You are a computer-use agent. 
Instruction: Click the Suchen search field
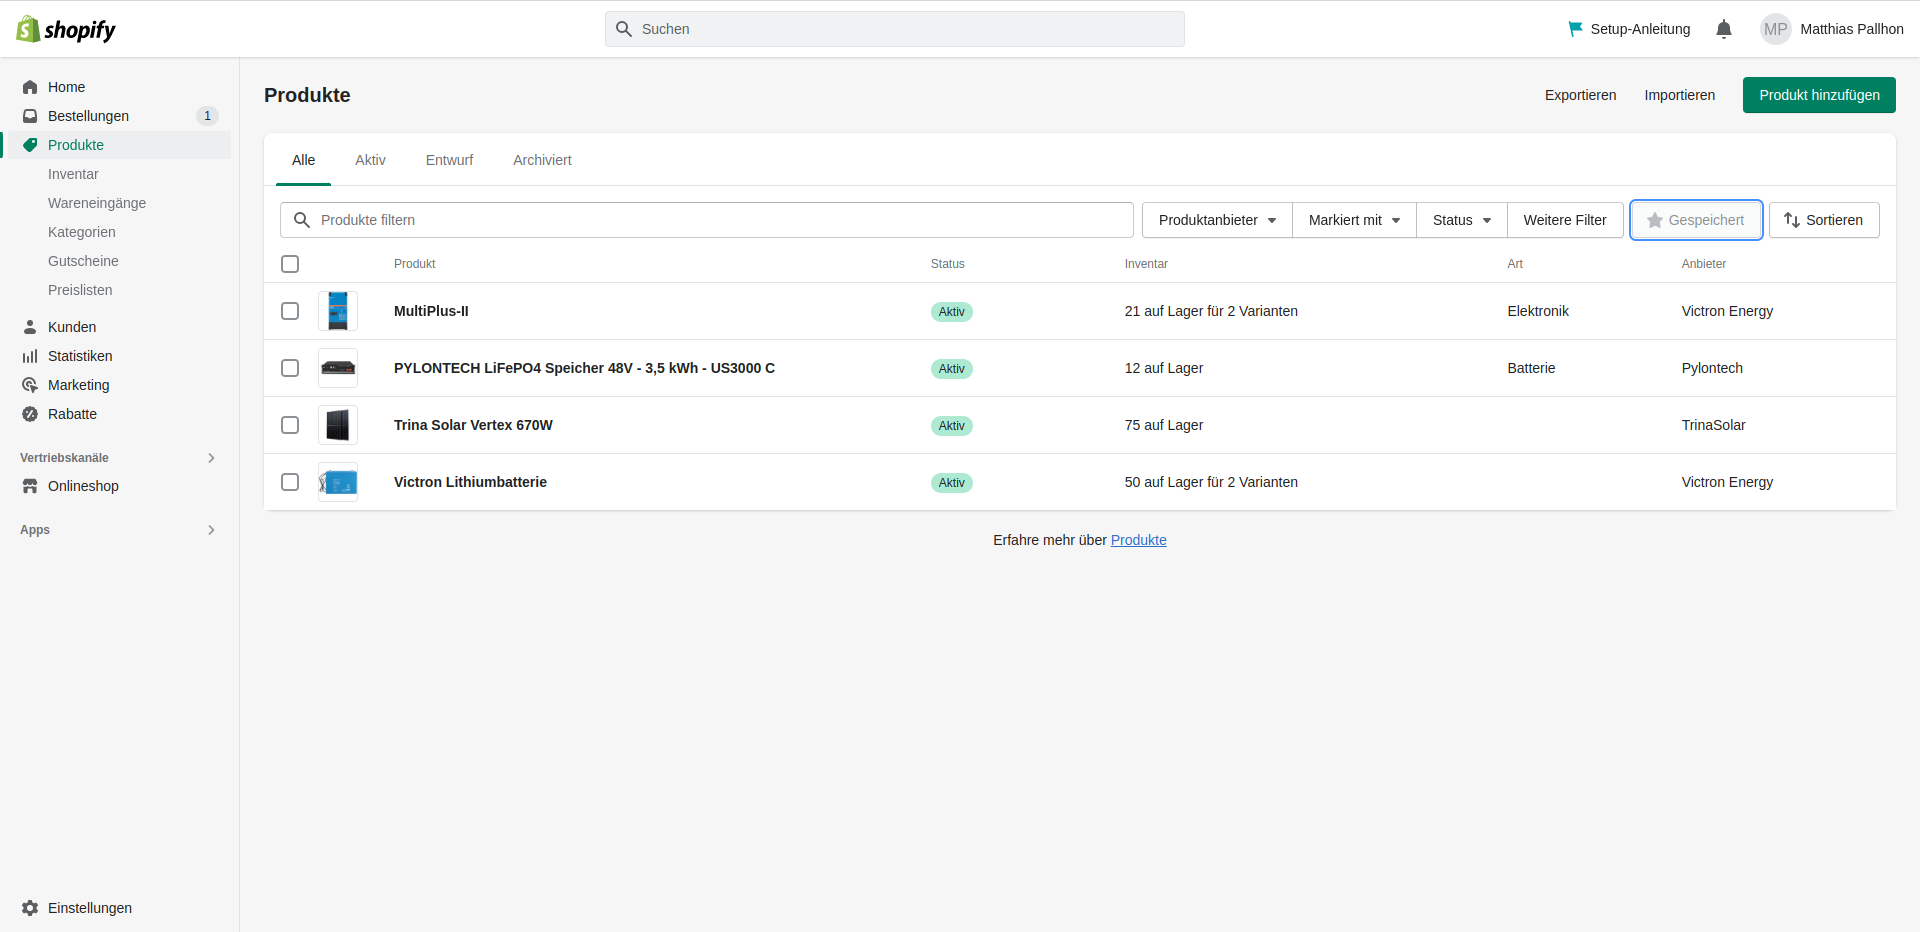point(895,29)
